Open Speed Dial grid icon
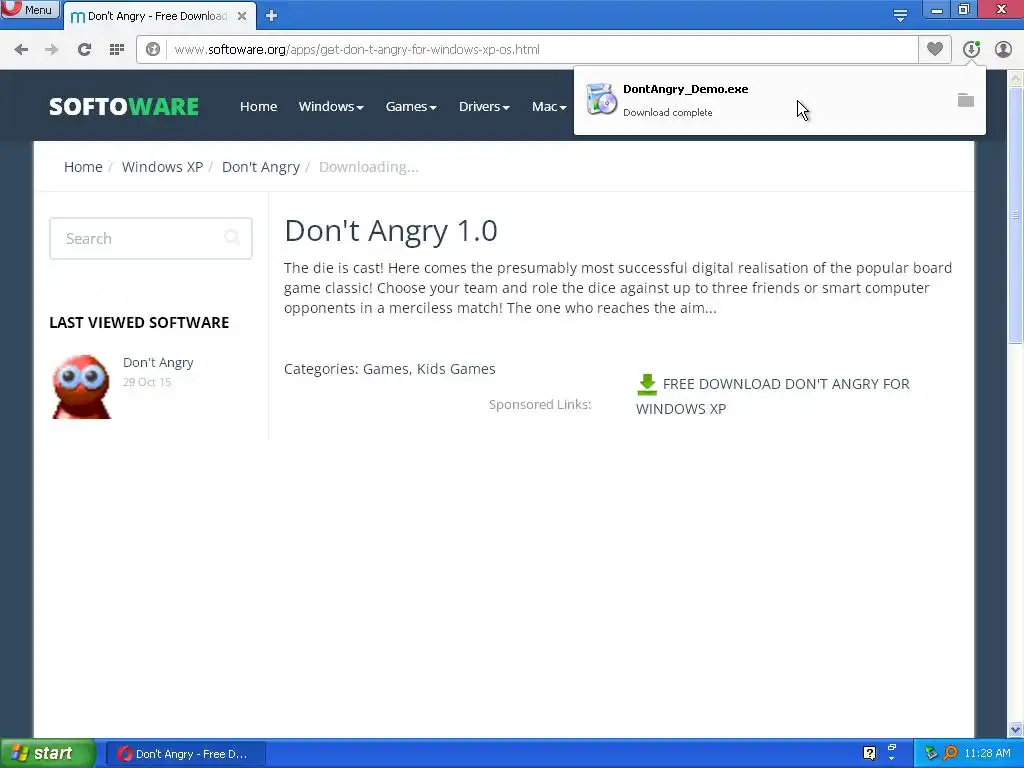The height and width of the screenshot is (768, 1024). (x=117, y=50)
